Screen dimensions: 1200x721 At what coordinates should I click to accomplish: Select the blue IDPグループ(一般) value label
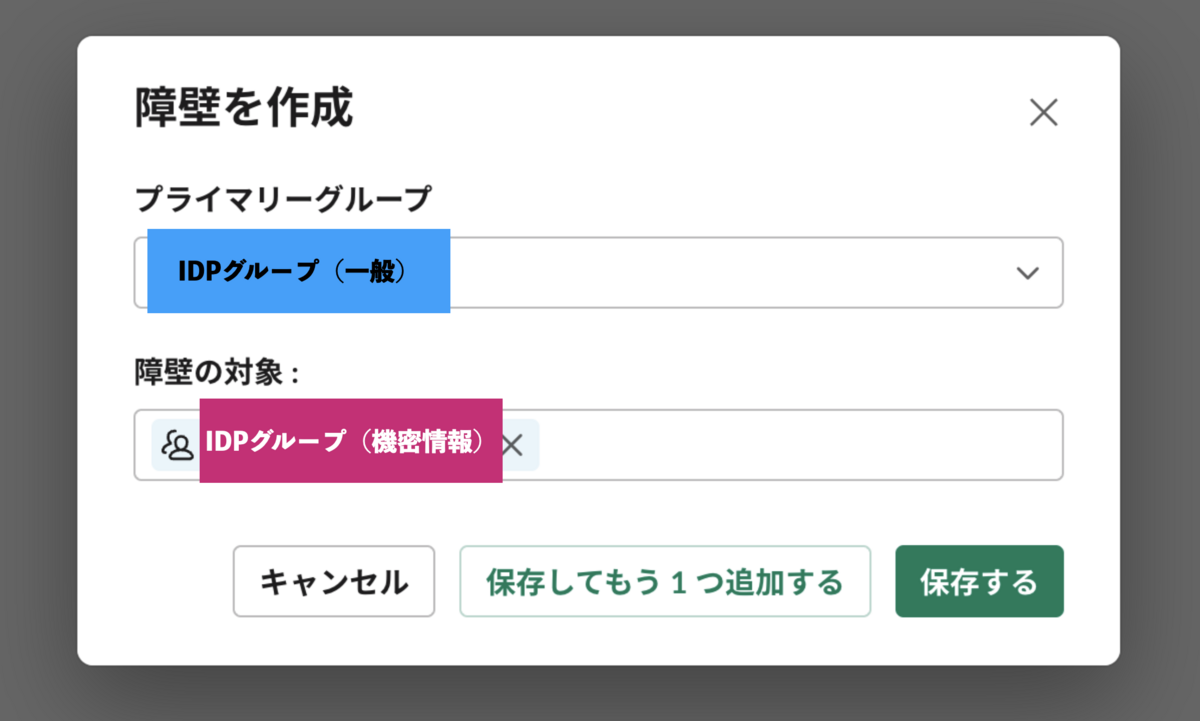298,271
